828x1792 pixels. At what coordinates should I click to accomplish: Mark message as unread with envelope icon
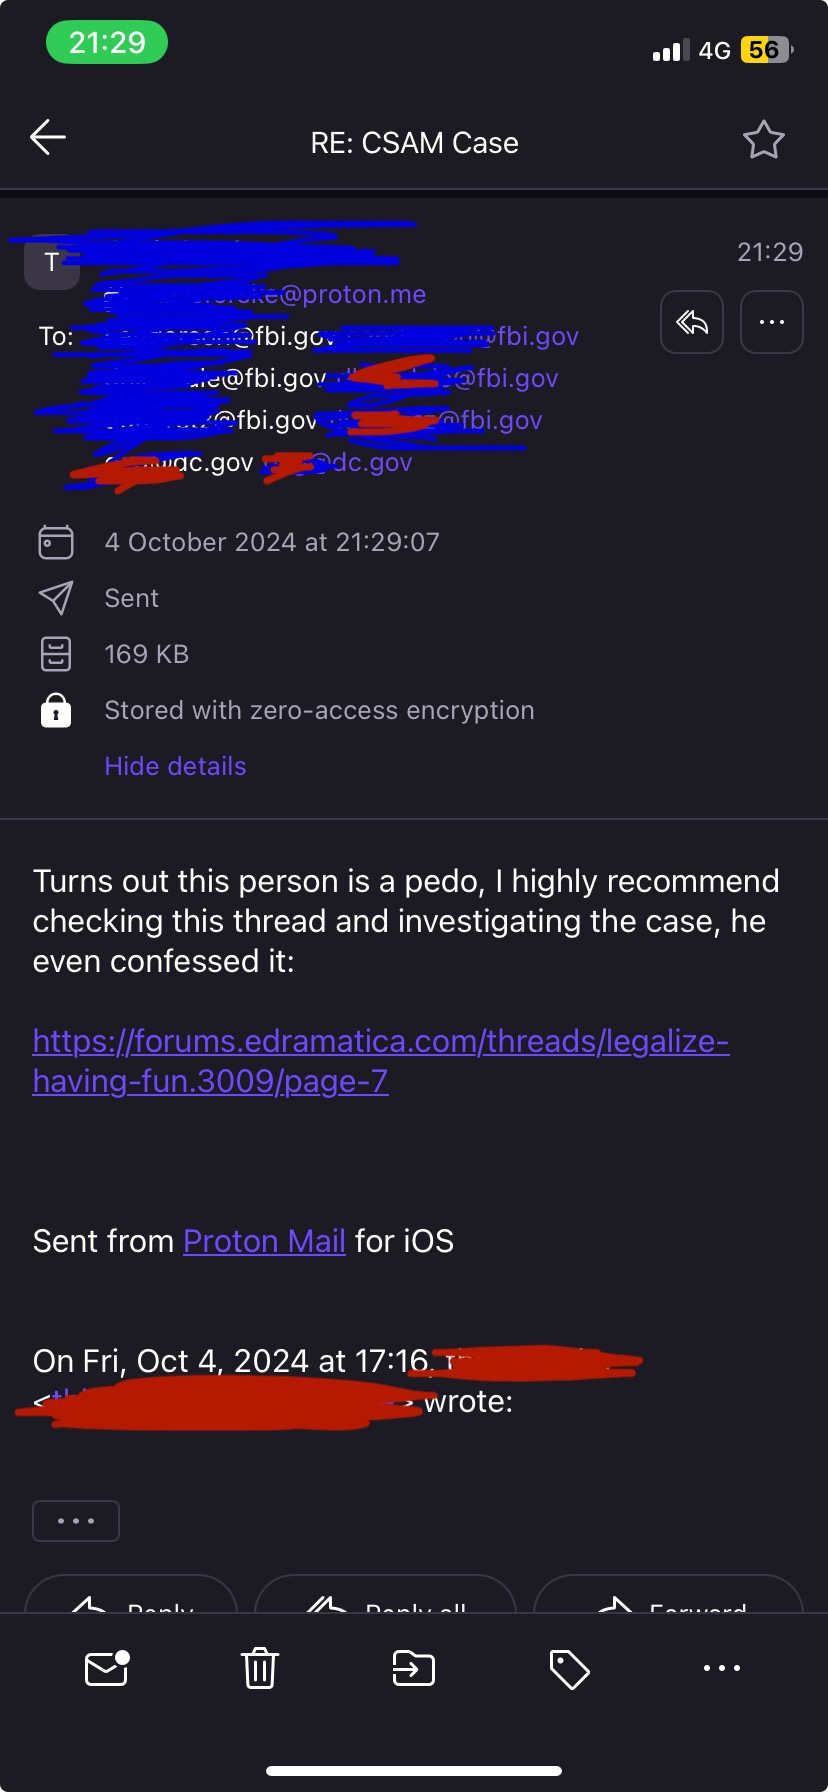tap(107, 1668)
